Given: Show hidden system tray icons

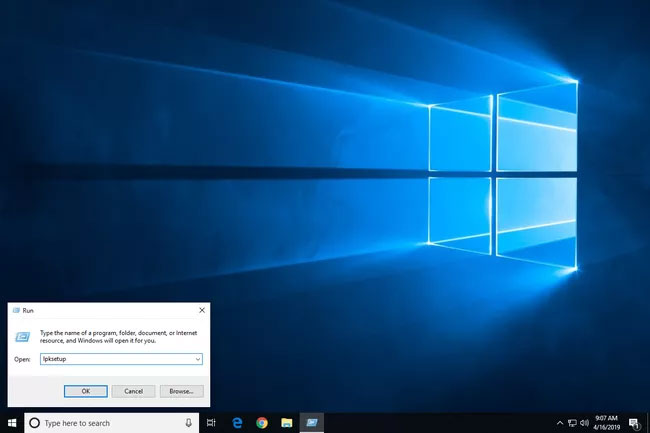Looking at the screenshot, I should pyautogui.click(x=560, y=423).
